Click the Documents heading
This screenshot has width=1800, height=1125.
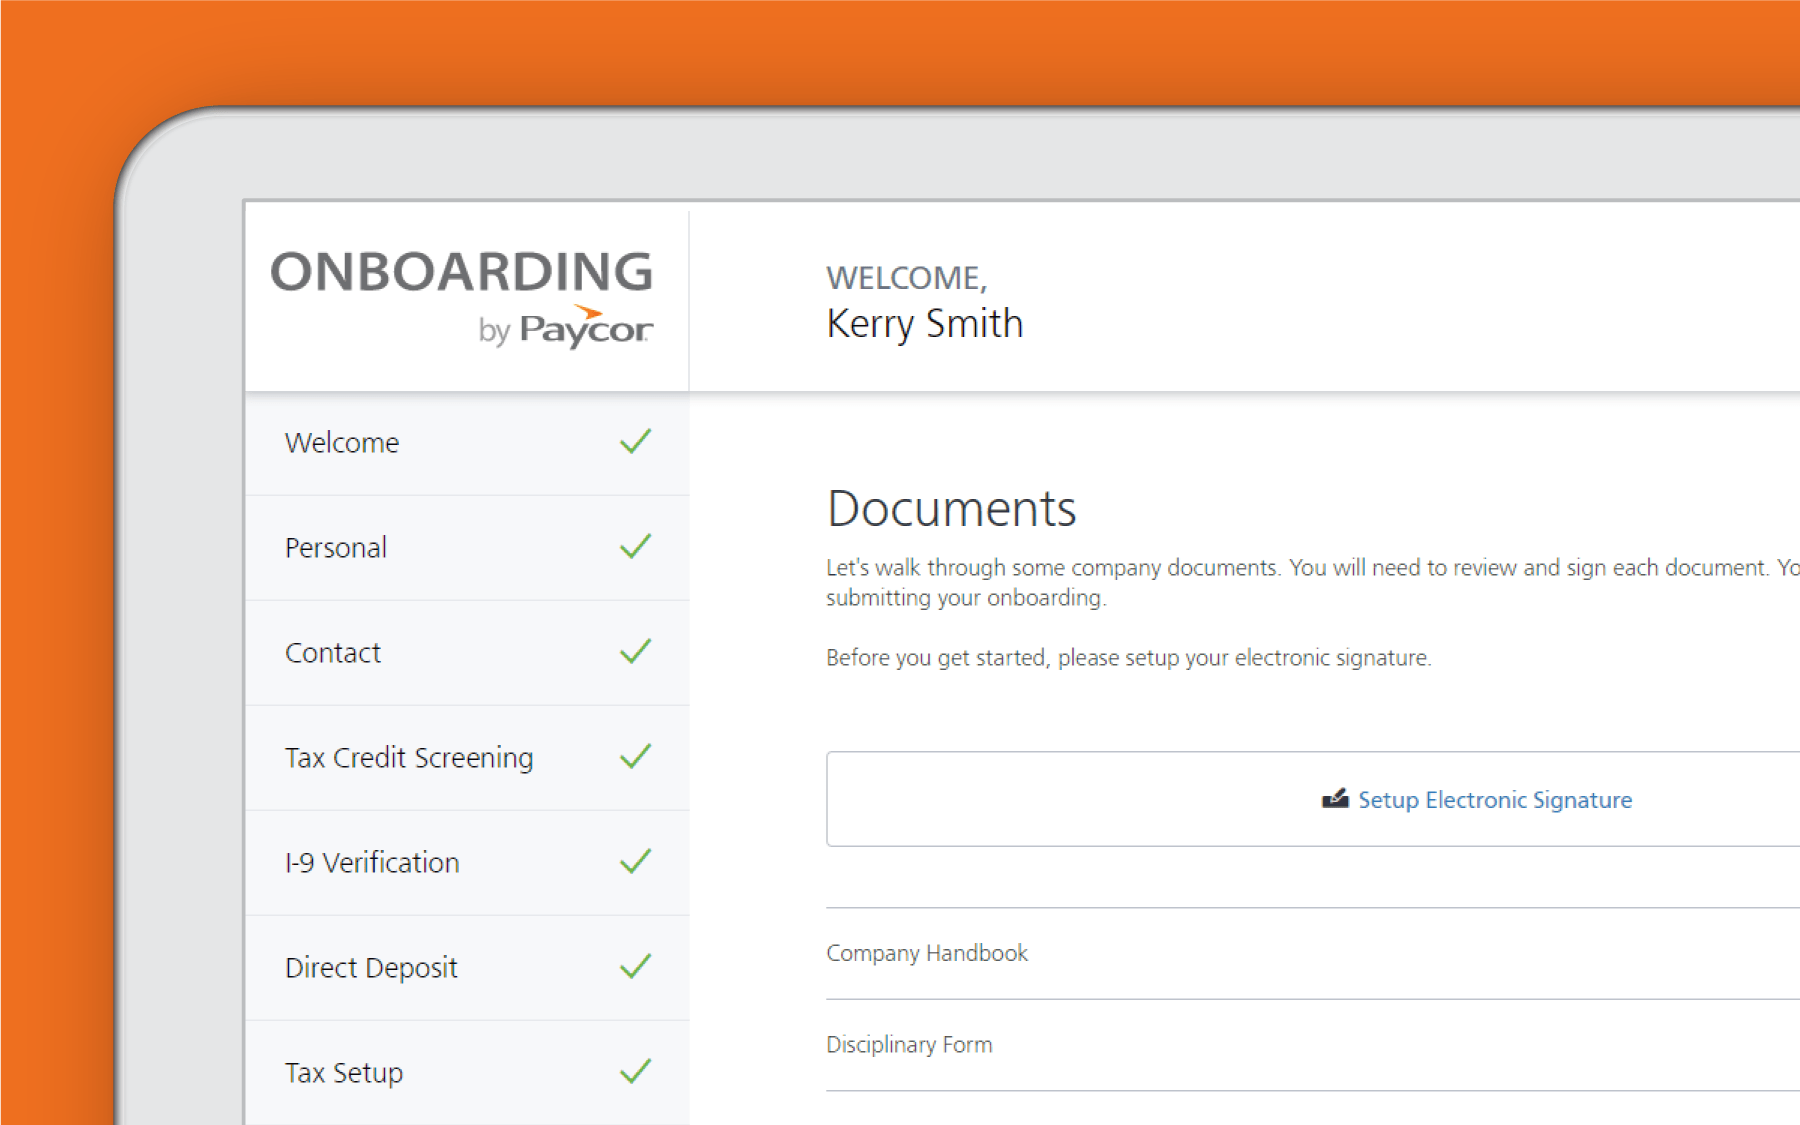[951, 508]
